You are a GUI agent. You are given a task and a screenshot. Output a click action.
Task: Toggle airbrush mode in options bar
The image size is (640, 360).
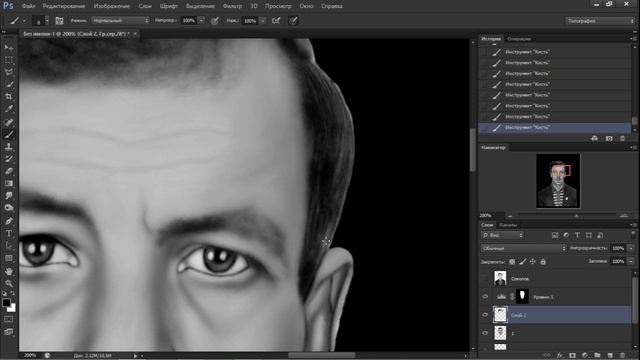tap(276, 21)
